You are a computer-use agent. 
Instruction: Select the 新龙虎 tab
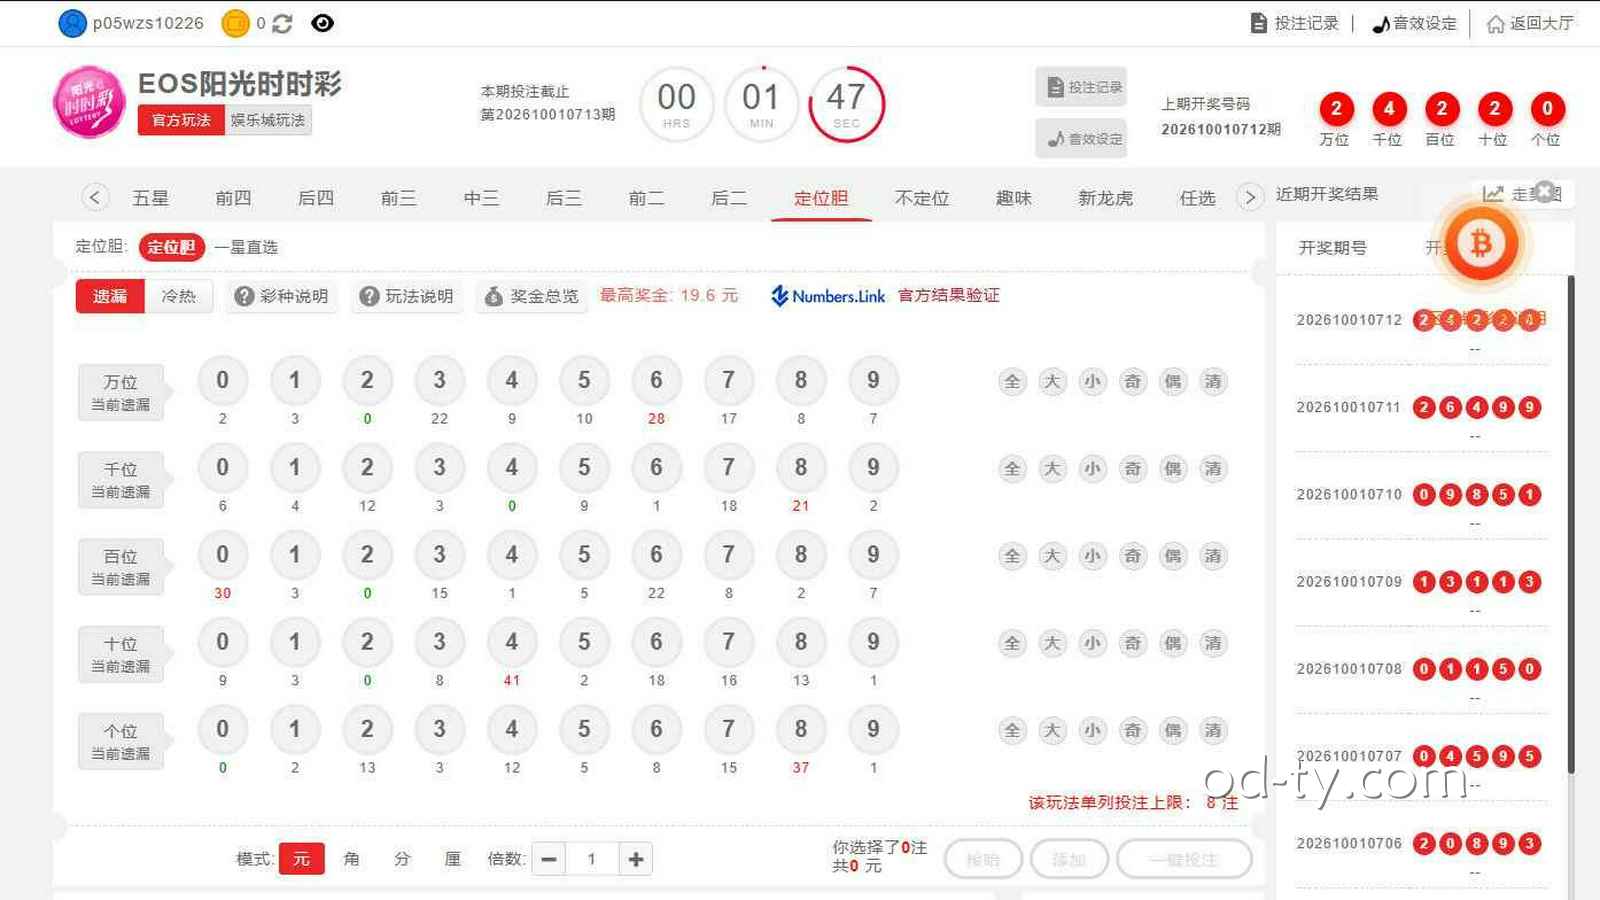click(1105, 198)
